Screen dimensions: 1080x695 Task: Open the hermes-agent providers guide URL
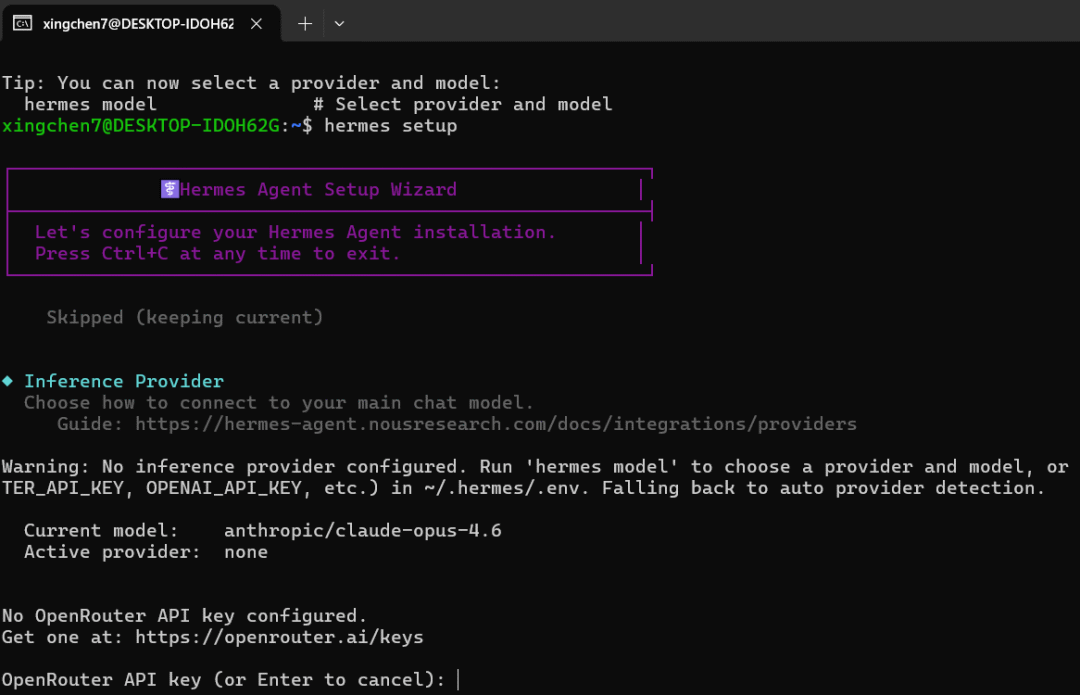(x=495, y=424)
